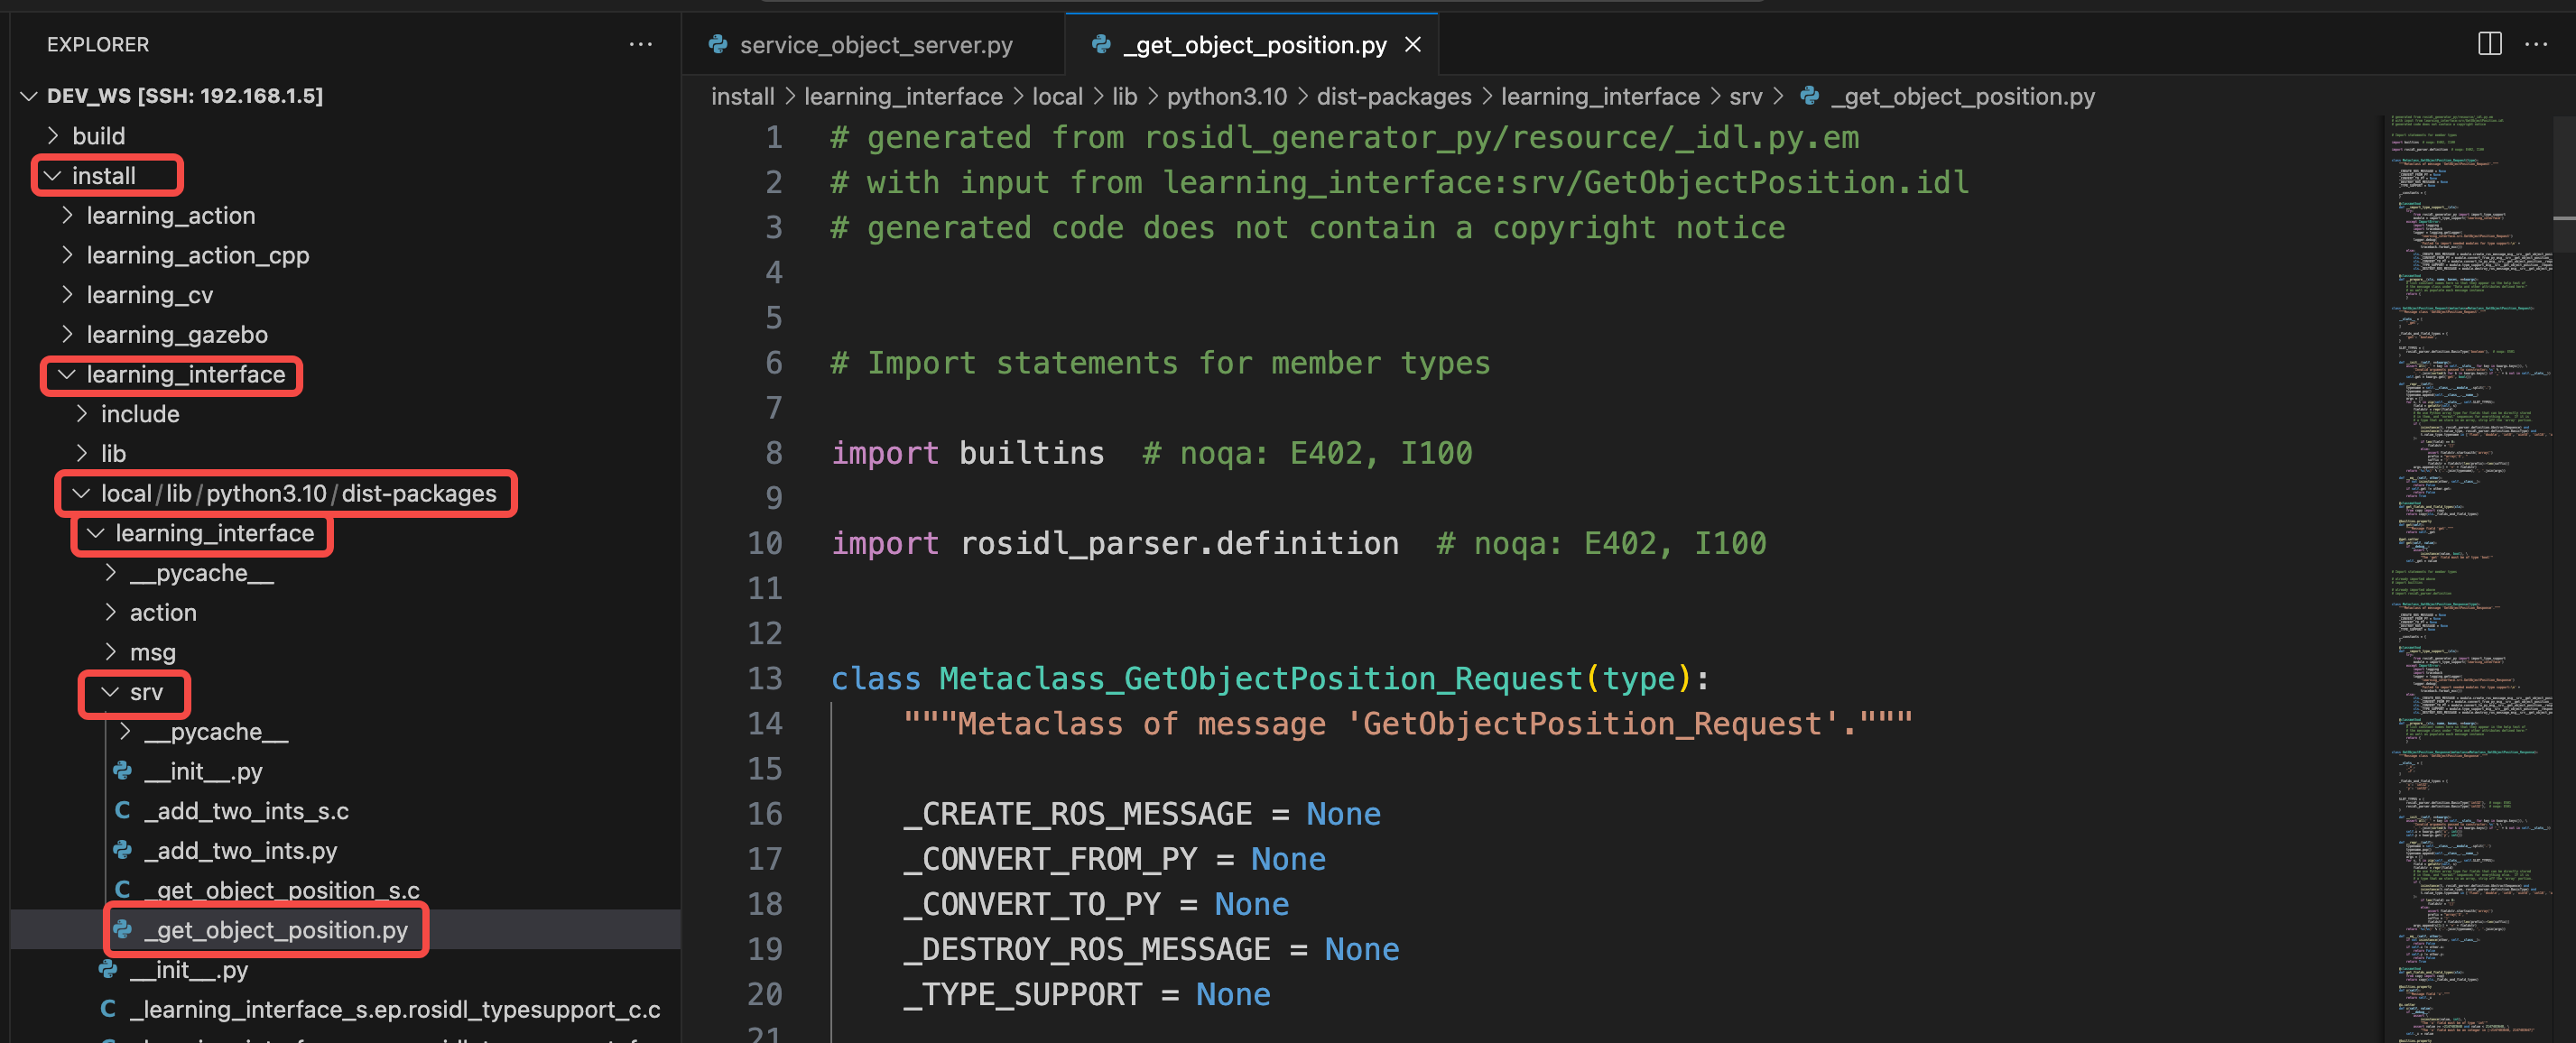Viewport: 2576px width, 1043px height.
Task: Click the Python icon in the breadcrumb file name
Action: (1809, 96)
